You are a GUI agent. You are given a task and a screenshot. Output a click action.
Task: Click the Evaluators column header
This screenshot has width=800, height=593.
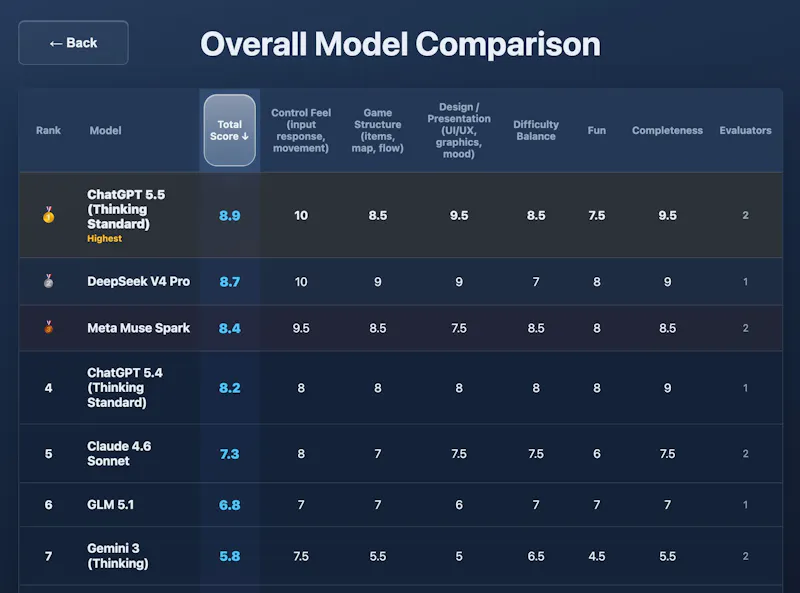tap(745, 130)
